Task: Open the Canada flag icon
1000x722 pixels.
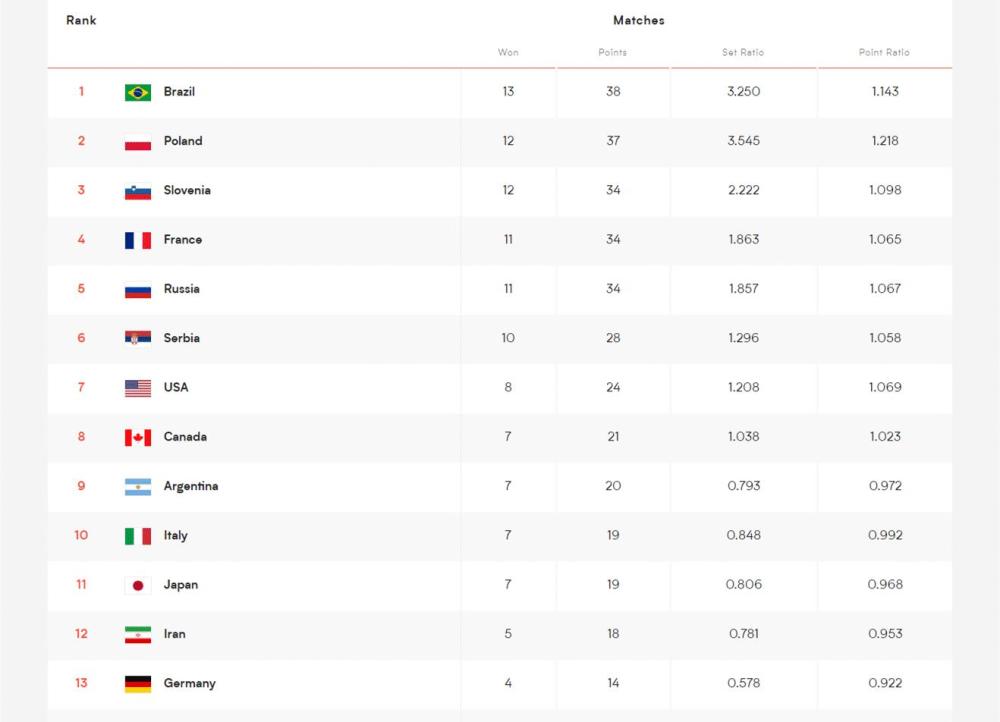Action: point(138,438)
